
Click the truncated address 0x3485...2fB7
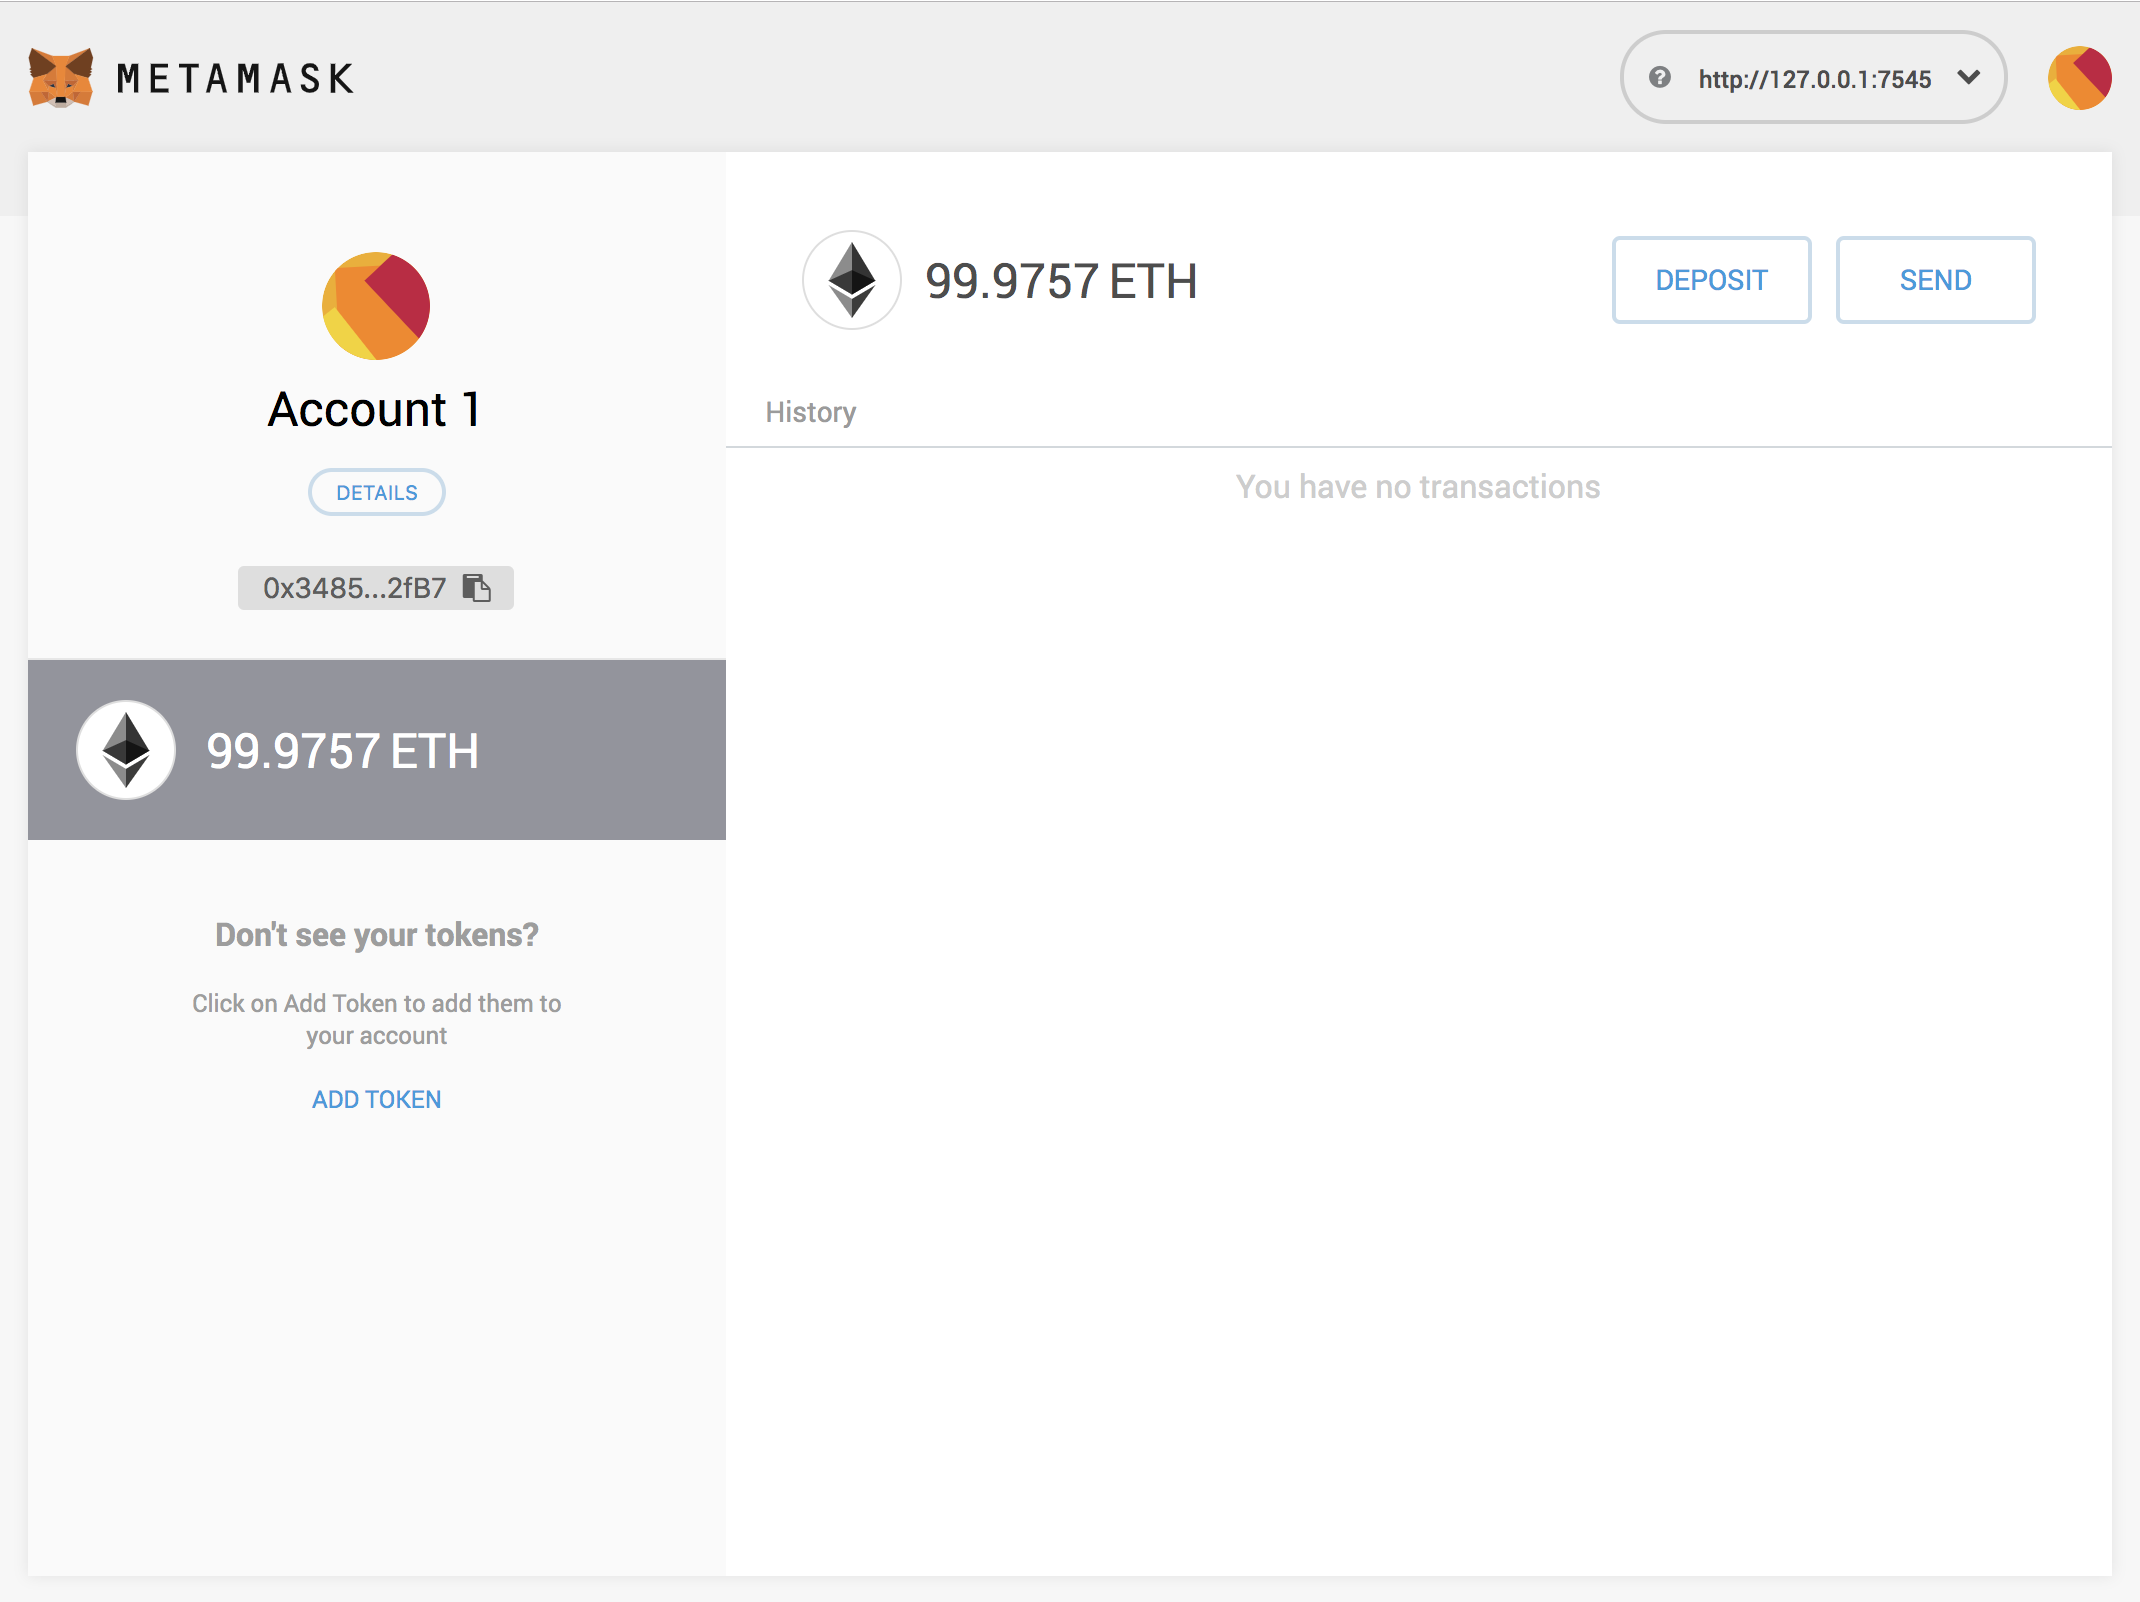point(354,588)
